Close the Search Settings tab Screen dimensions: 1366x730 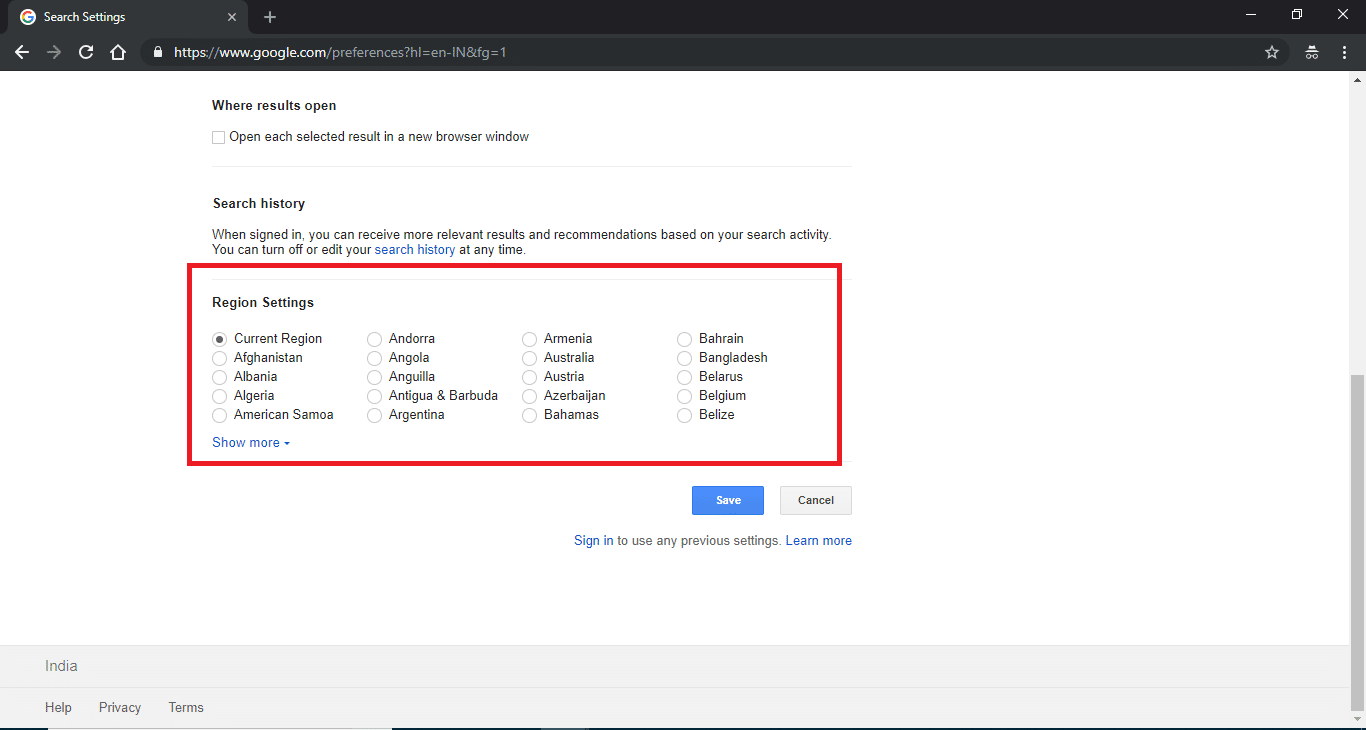(232, 17)
